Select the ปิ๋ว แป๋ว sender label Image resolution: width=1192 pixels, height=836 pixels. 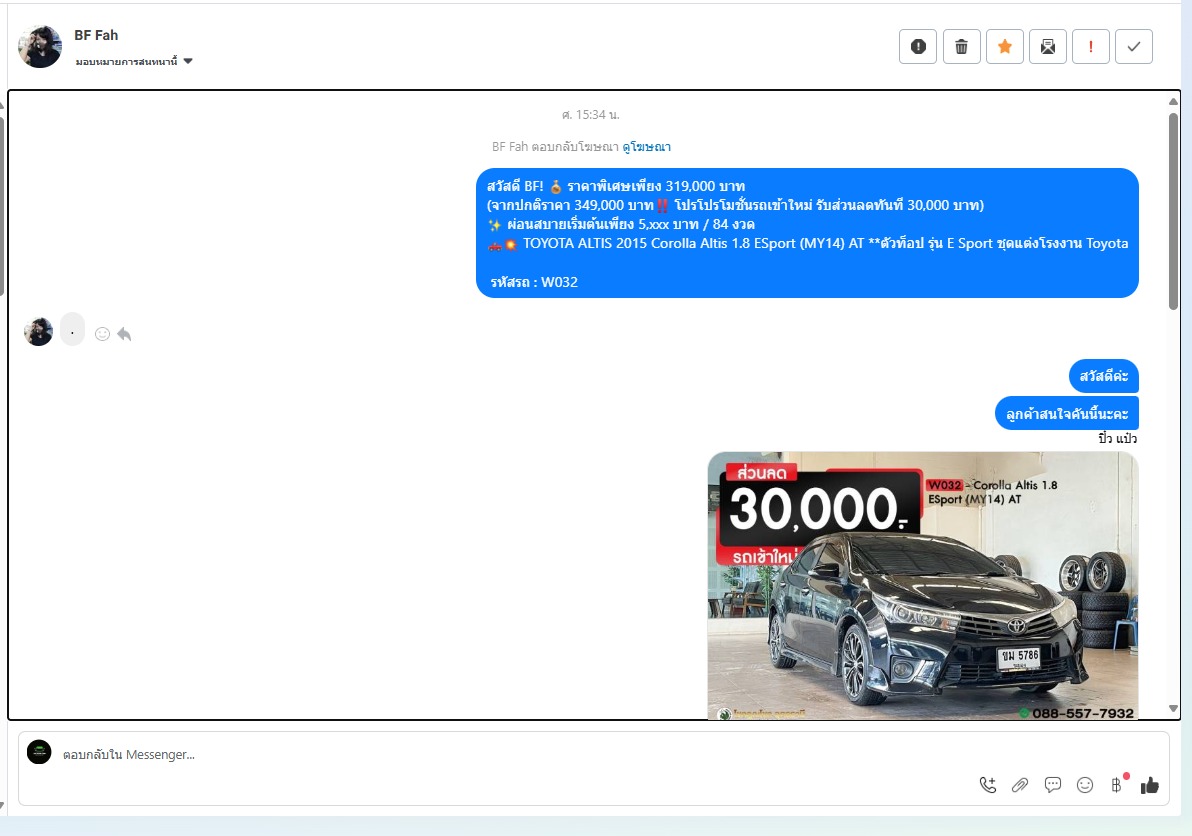point(1118,439)
